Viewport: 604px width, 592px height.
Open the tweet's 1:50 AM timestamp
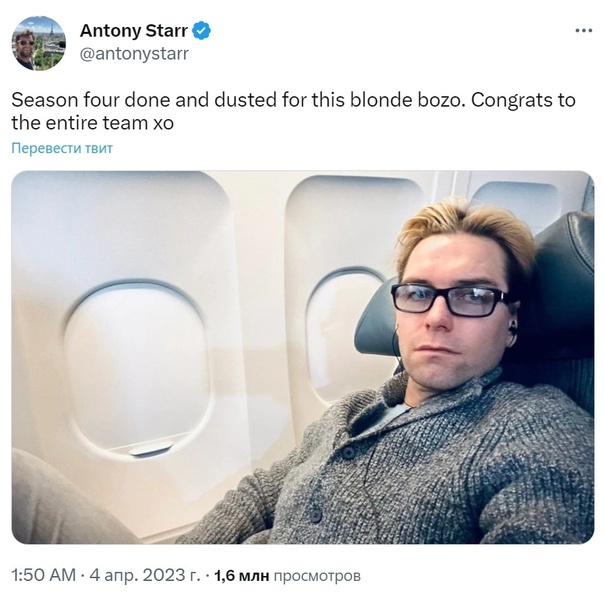[44, 575]
